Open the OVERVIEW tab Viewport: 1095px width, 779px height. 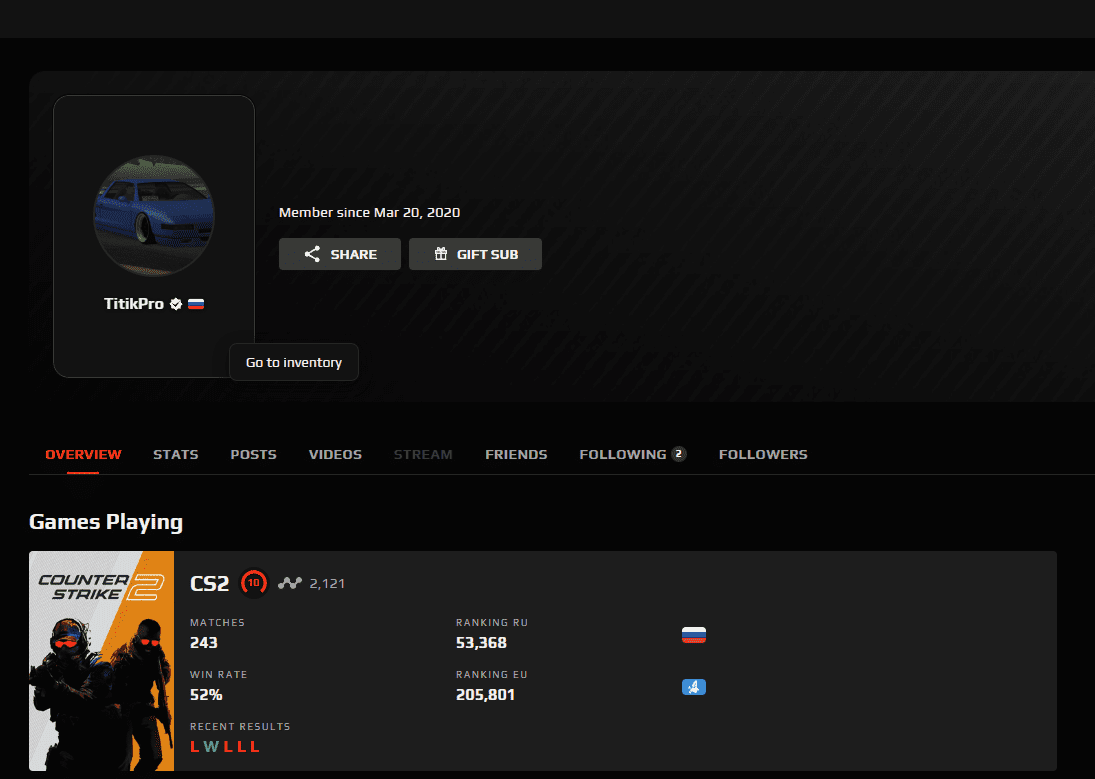point(83,454)
